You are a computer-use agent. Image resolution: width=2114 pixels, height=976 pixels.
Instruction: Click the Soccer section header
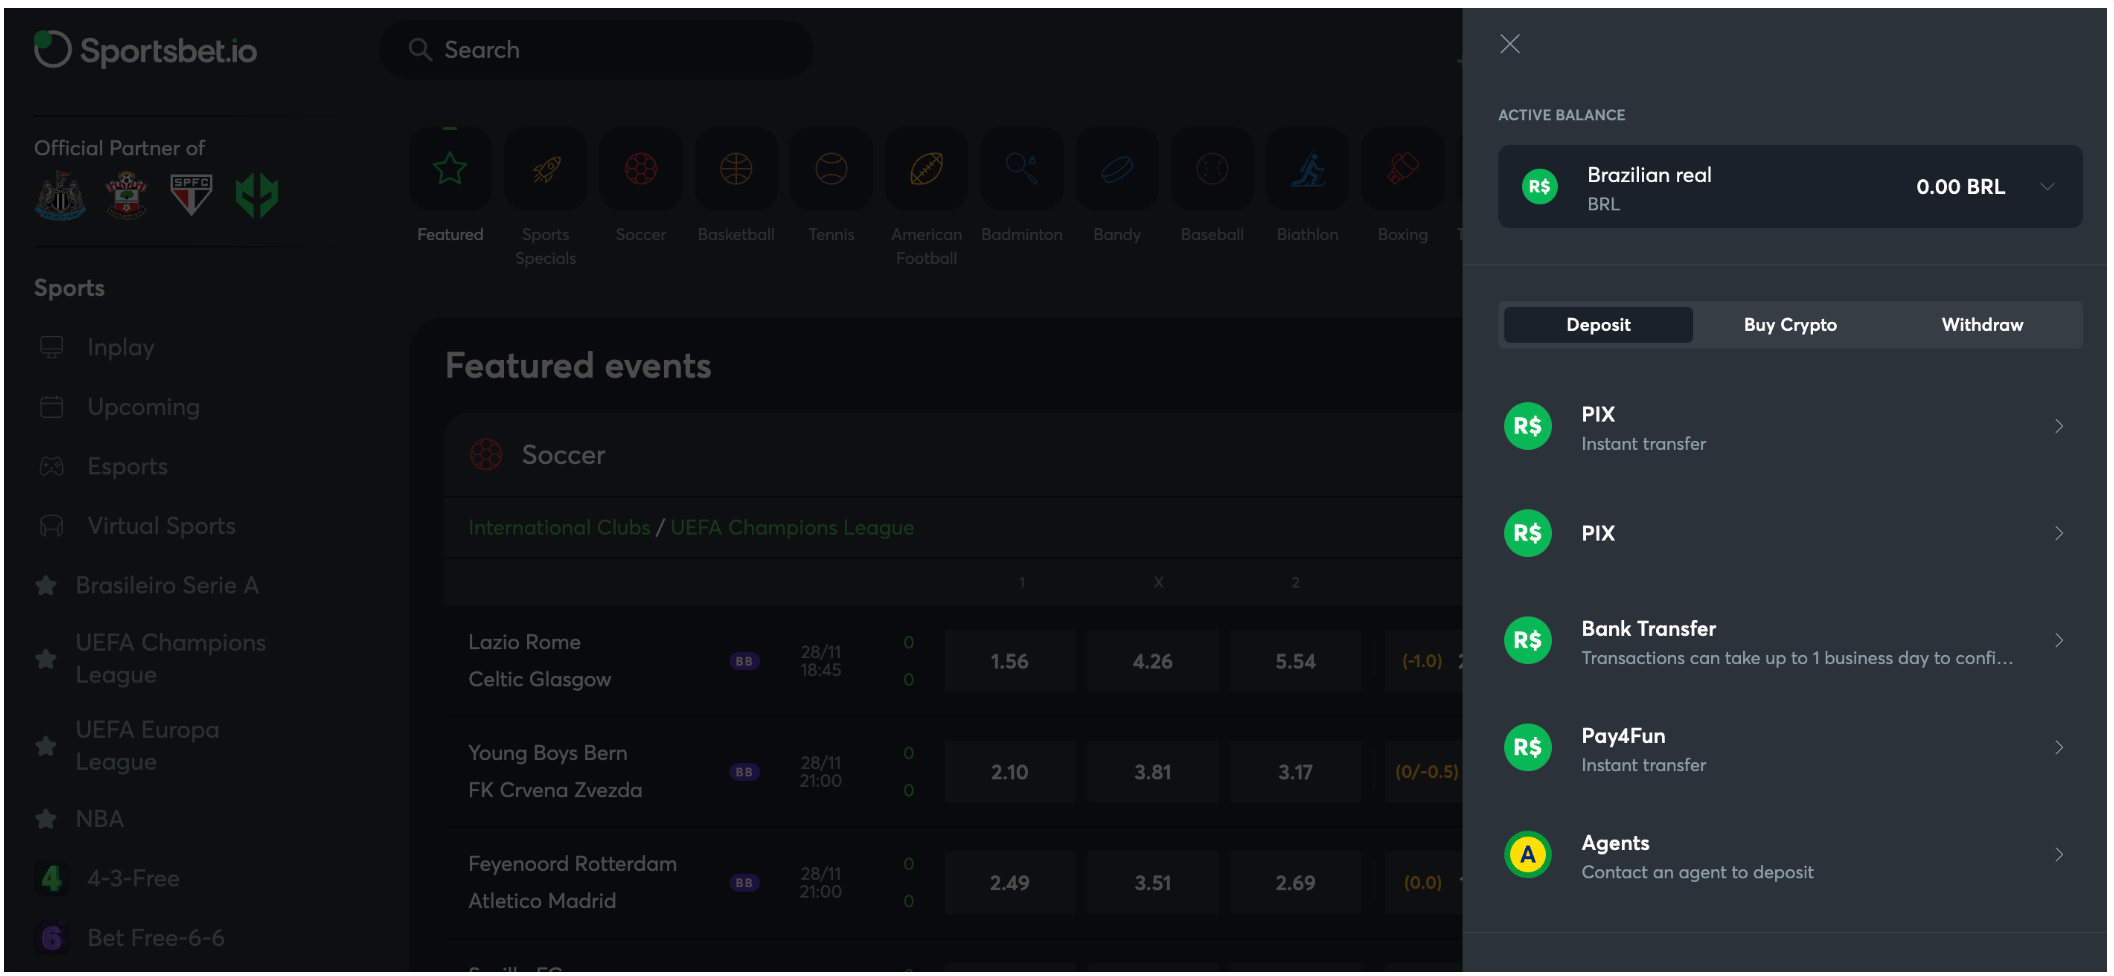(x=954, y=456)
